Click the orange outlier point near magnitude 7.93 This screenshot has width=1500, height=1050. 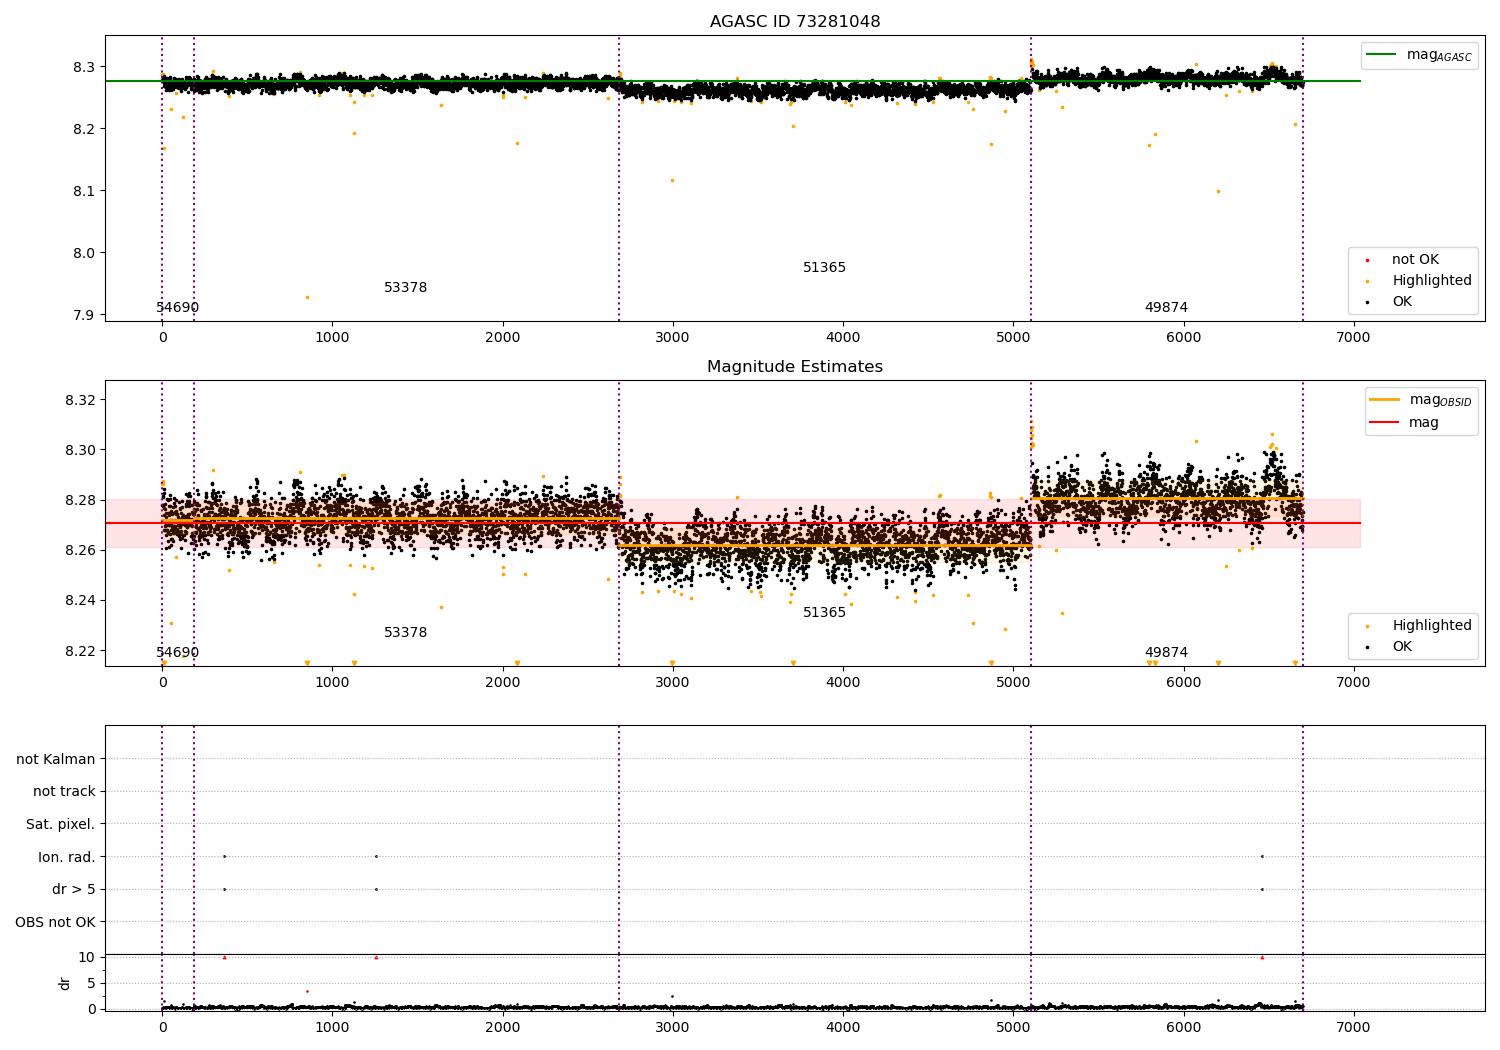pos(307,297)
